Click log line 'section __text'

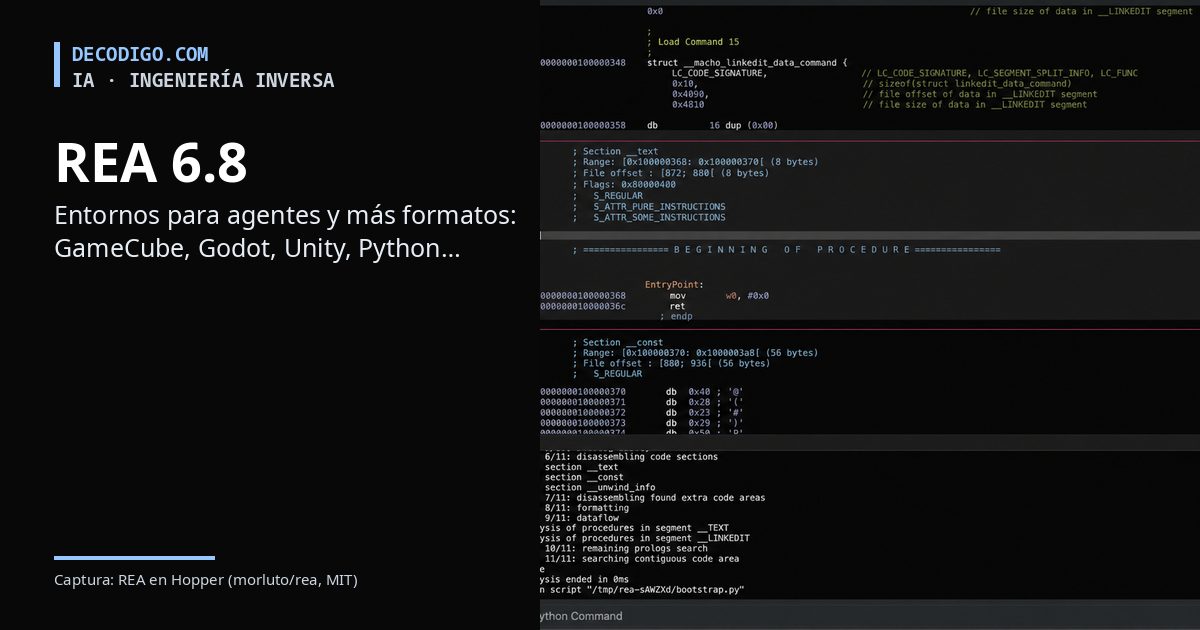(x=582, y=467)
